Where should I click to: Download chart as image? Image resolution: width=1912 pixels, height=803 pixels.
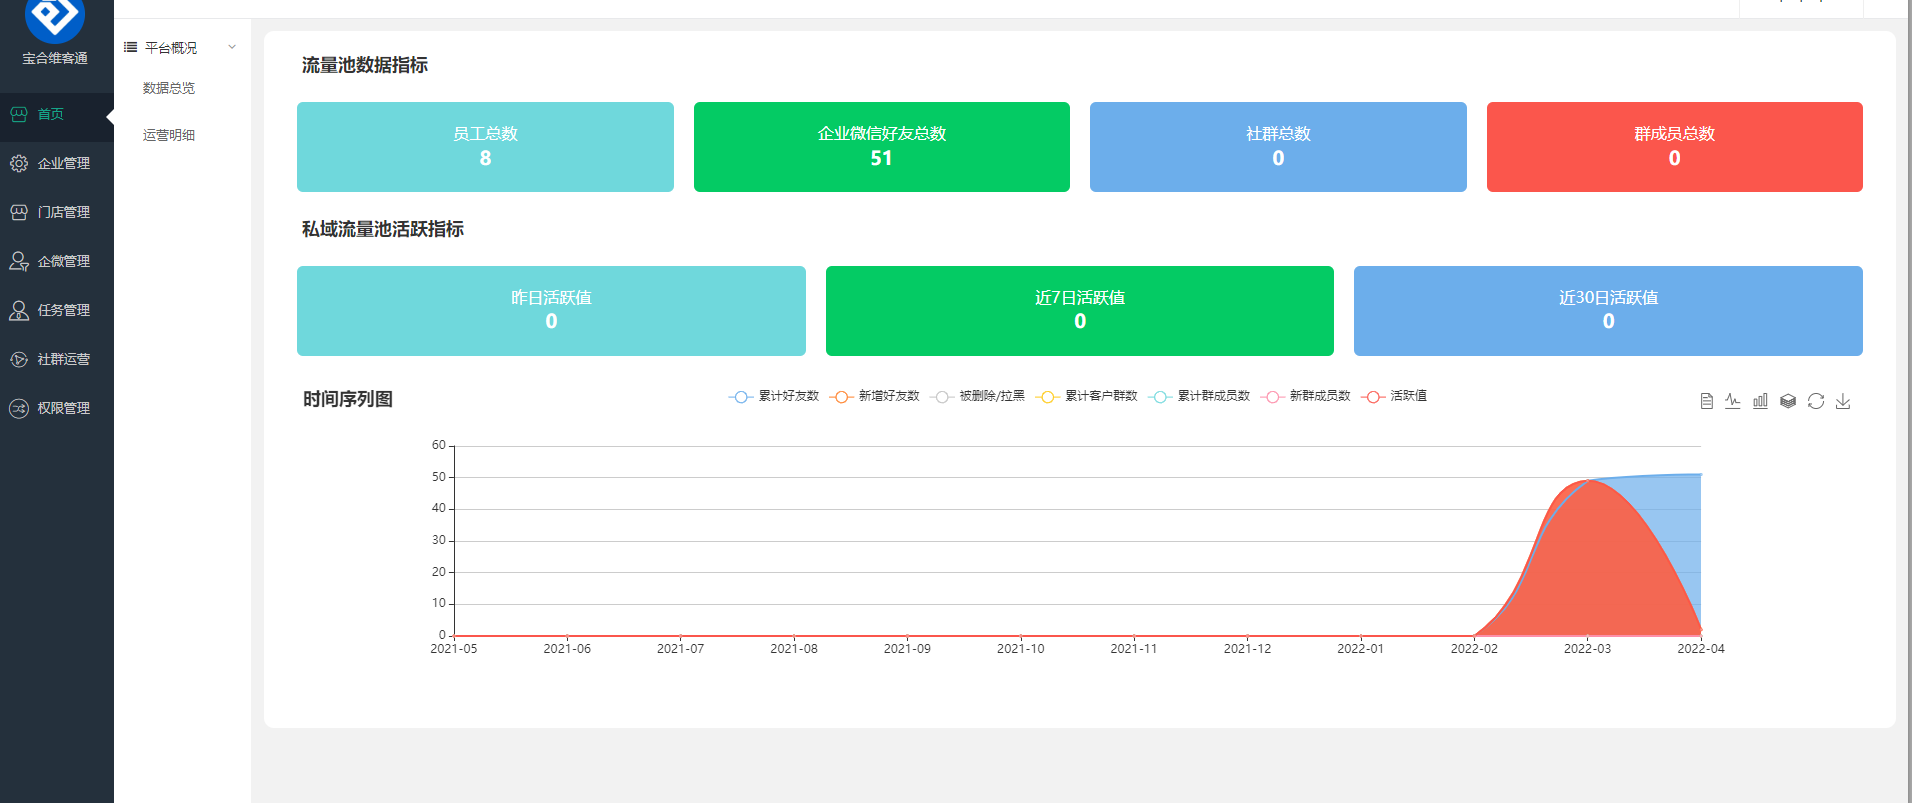coord(1843,401)
